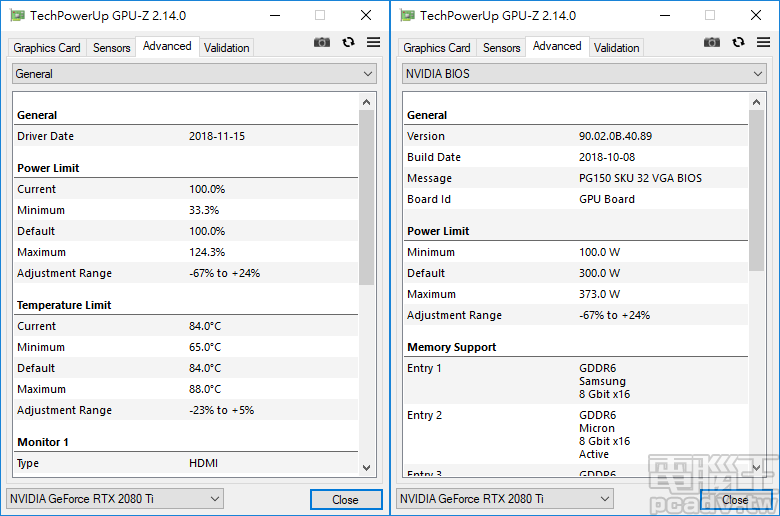780x516 pixels.
Task: Select Advanced tab in right window
Action: pyautogui.click(x=557, y=46)
